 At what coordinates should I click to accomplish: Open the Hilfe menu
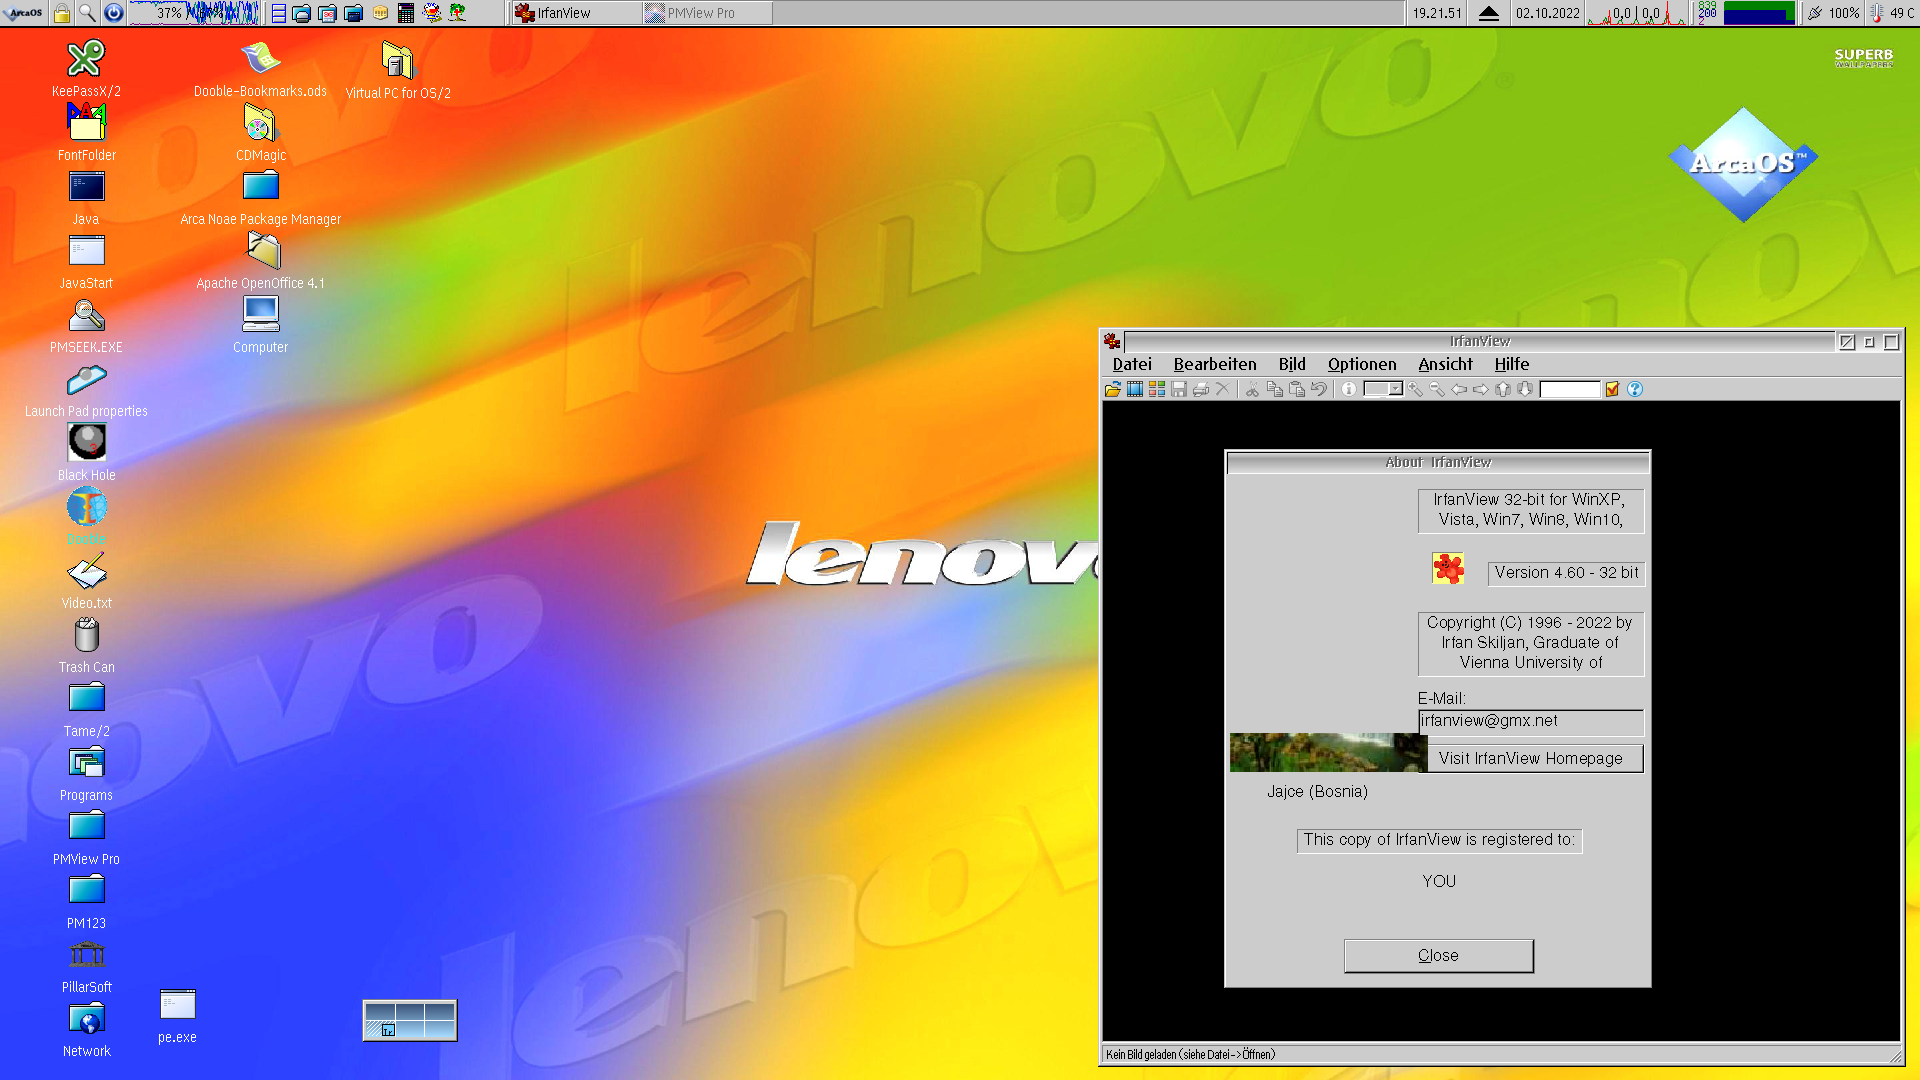click(x=1512, y=365)
